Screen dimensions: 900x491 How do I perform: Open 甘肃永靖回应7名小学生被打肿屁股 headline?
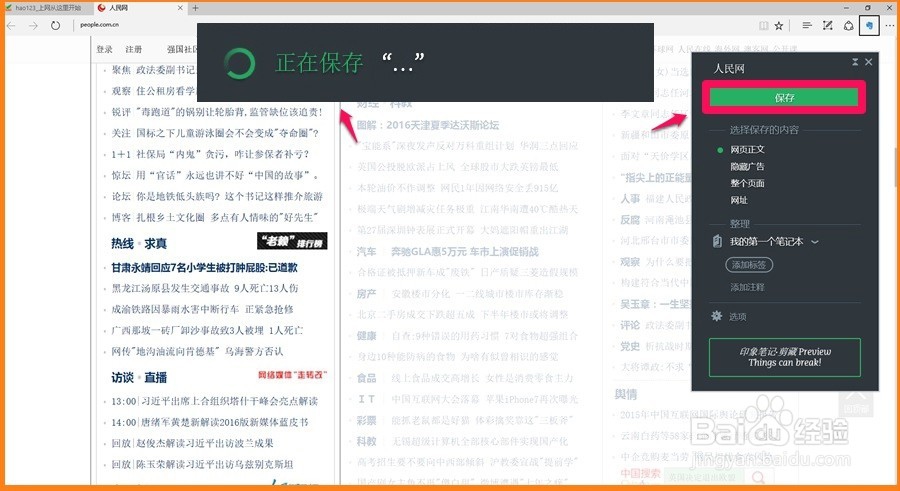[204, 268]
